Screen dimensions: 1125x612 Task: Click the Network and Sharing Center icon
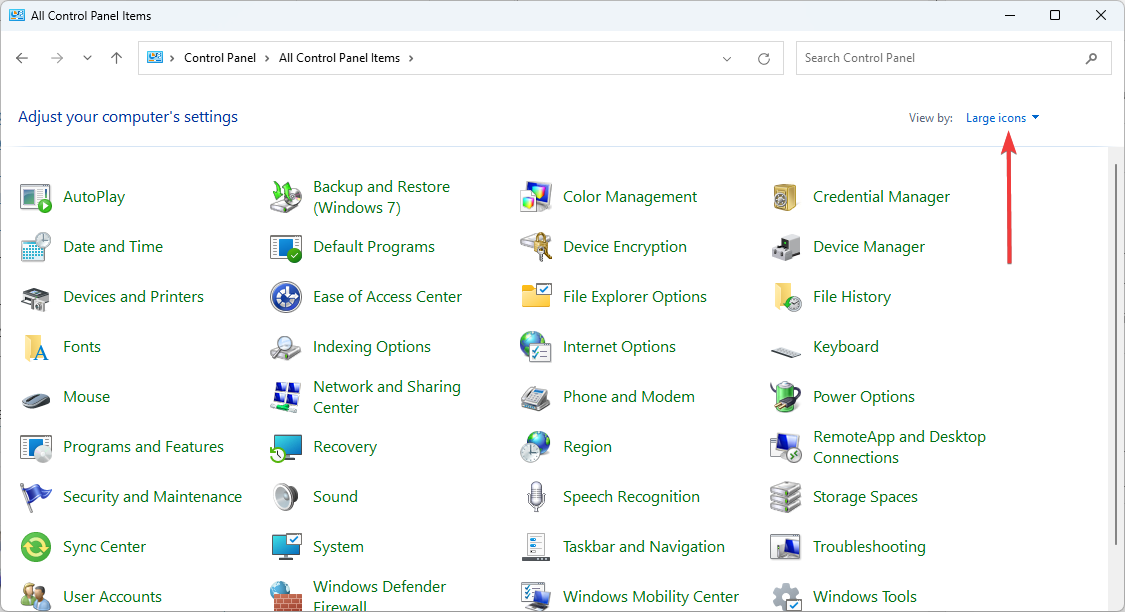[286, 397]
